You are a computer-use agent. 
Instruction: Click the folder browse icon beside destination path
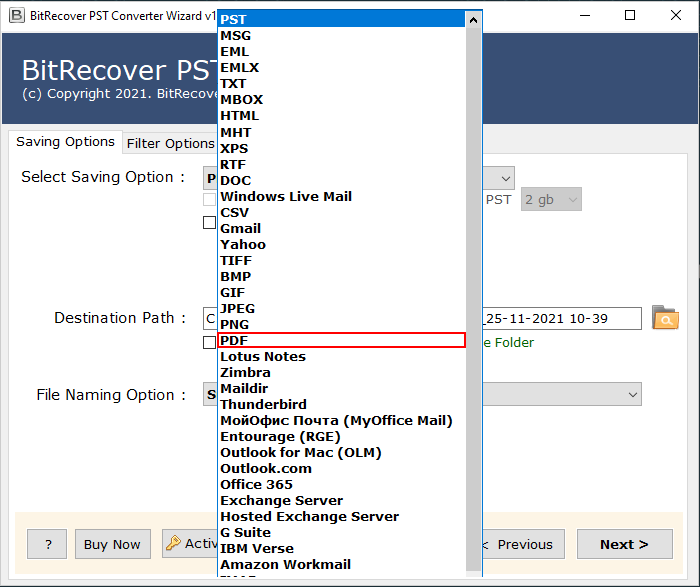pos(665,318)
